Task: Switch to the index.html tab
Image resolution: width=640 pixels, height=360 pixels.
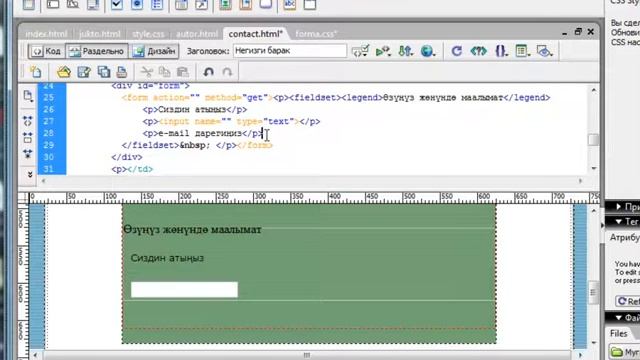Action: [46, 34]
